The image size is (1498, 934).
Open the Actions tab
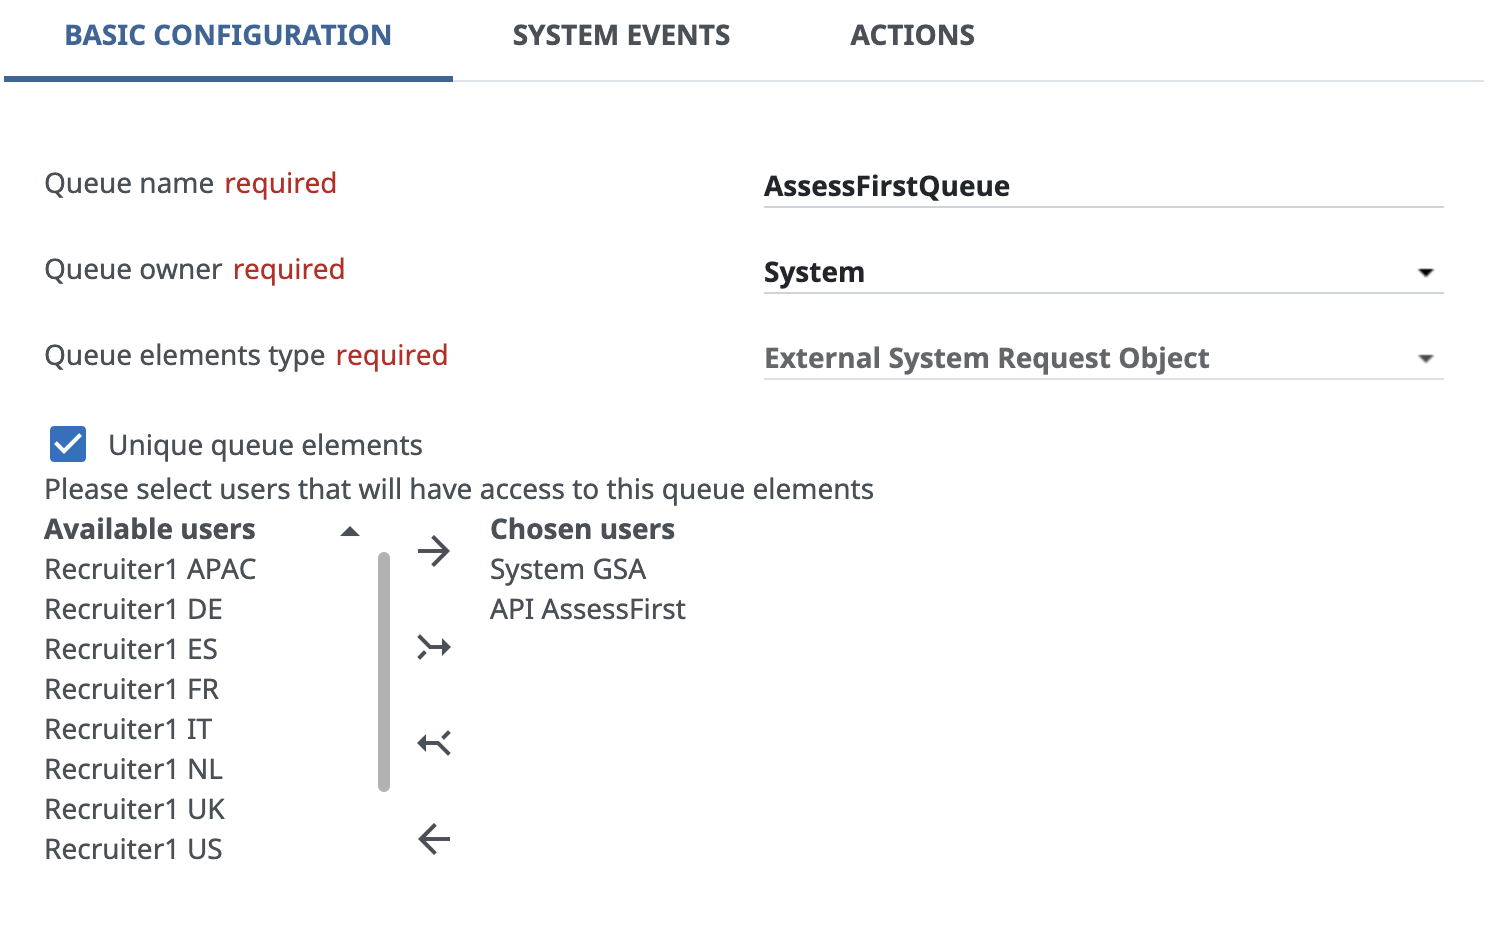point(912,36)
